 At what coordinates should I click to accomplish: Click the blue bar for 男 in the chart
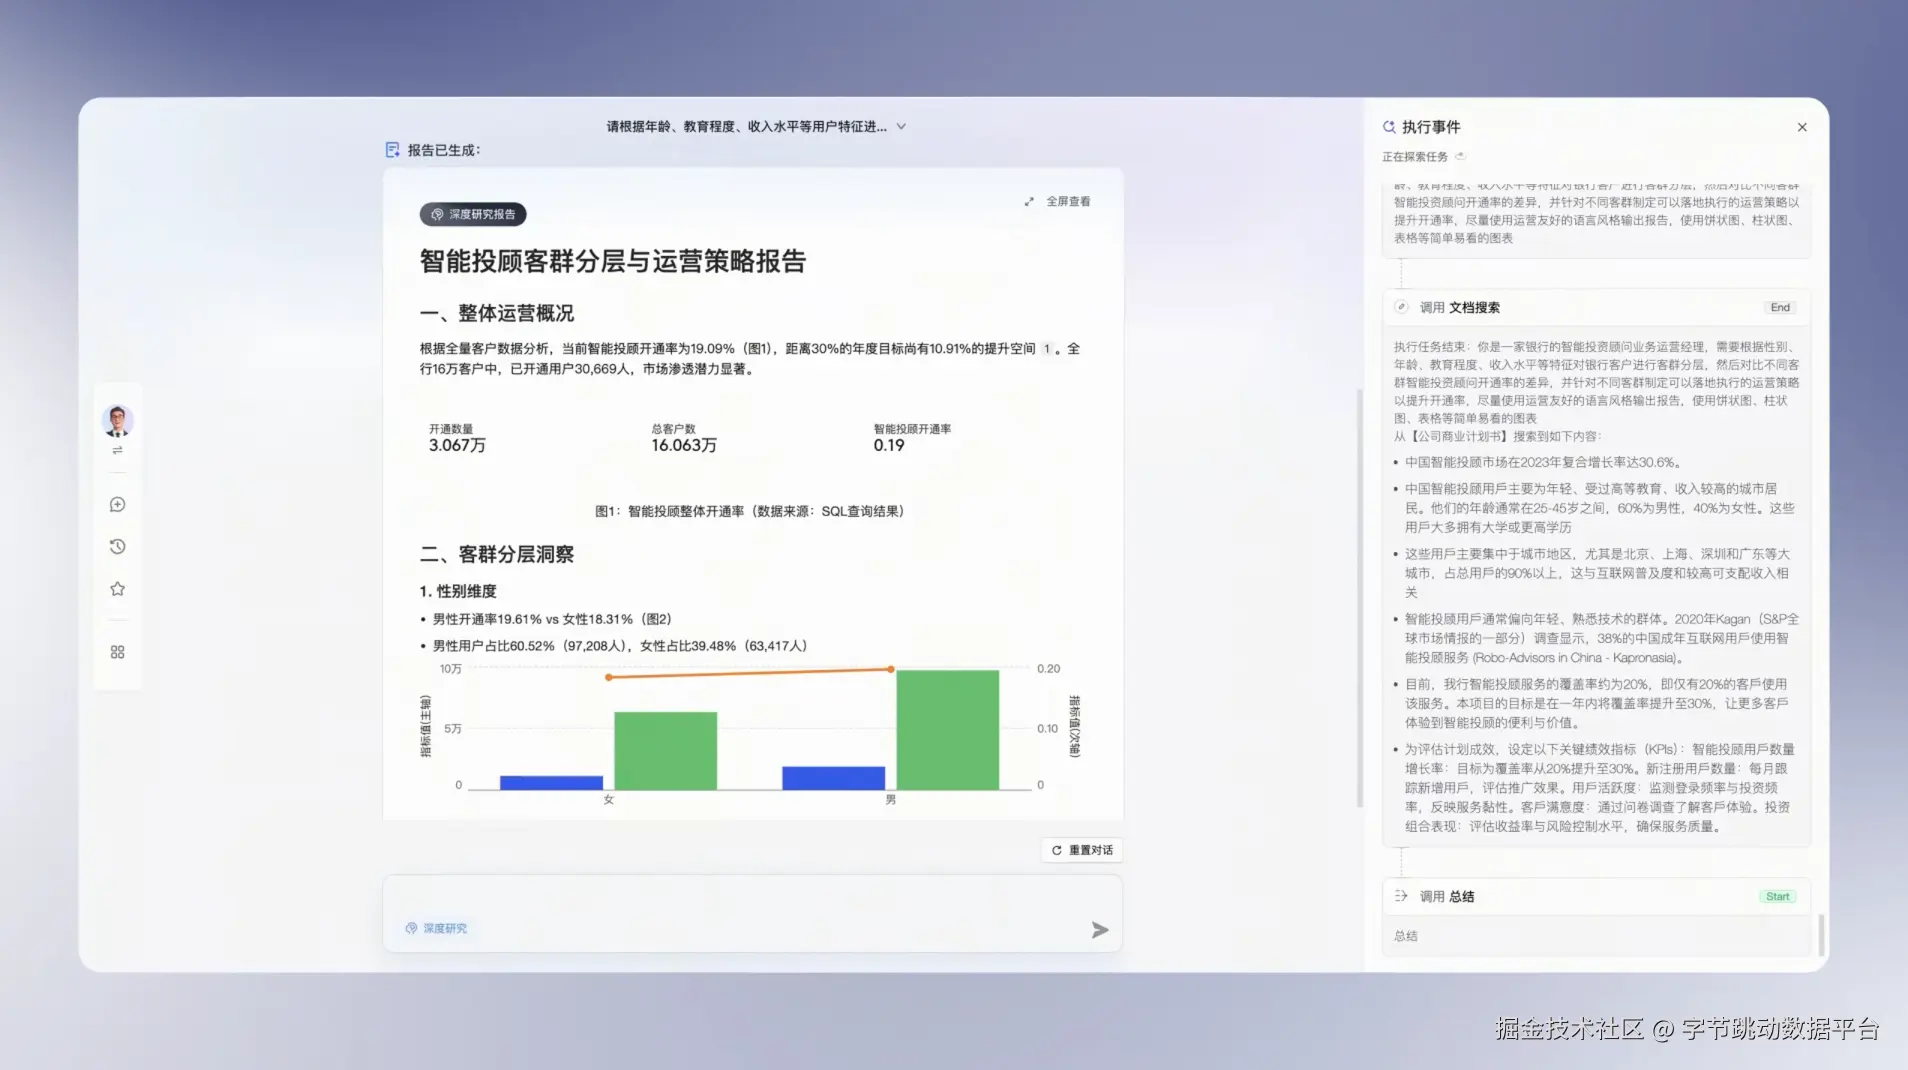click(833, 778)
